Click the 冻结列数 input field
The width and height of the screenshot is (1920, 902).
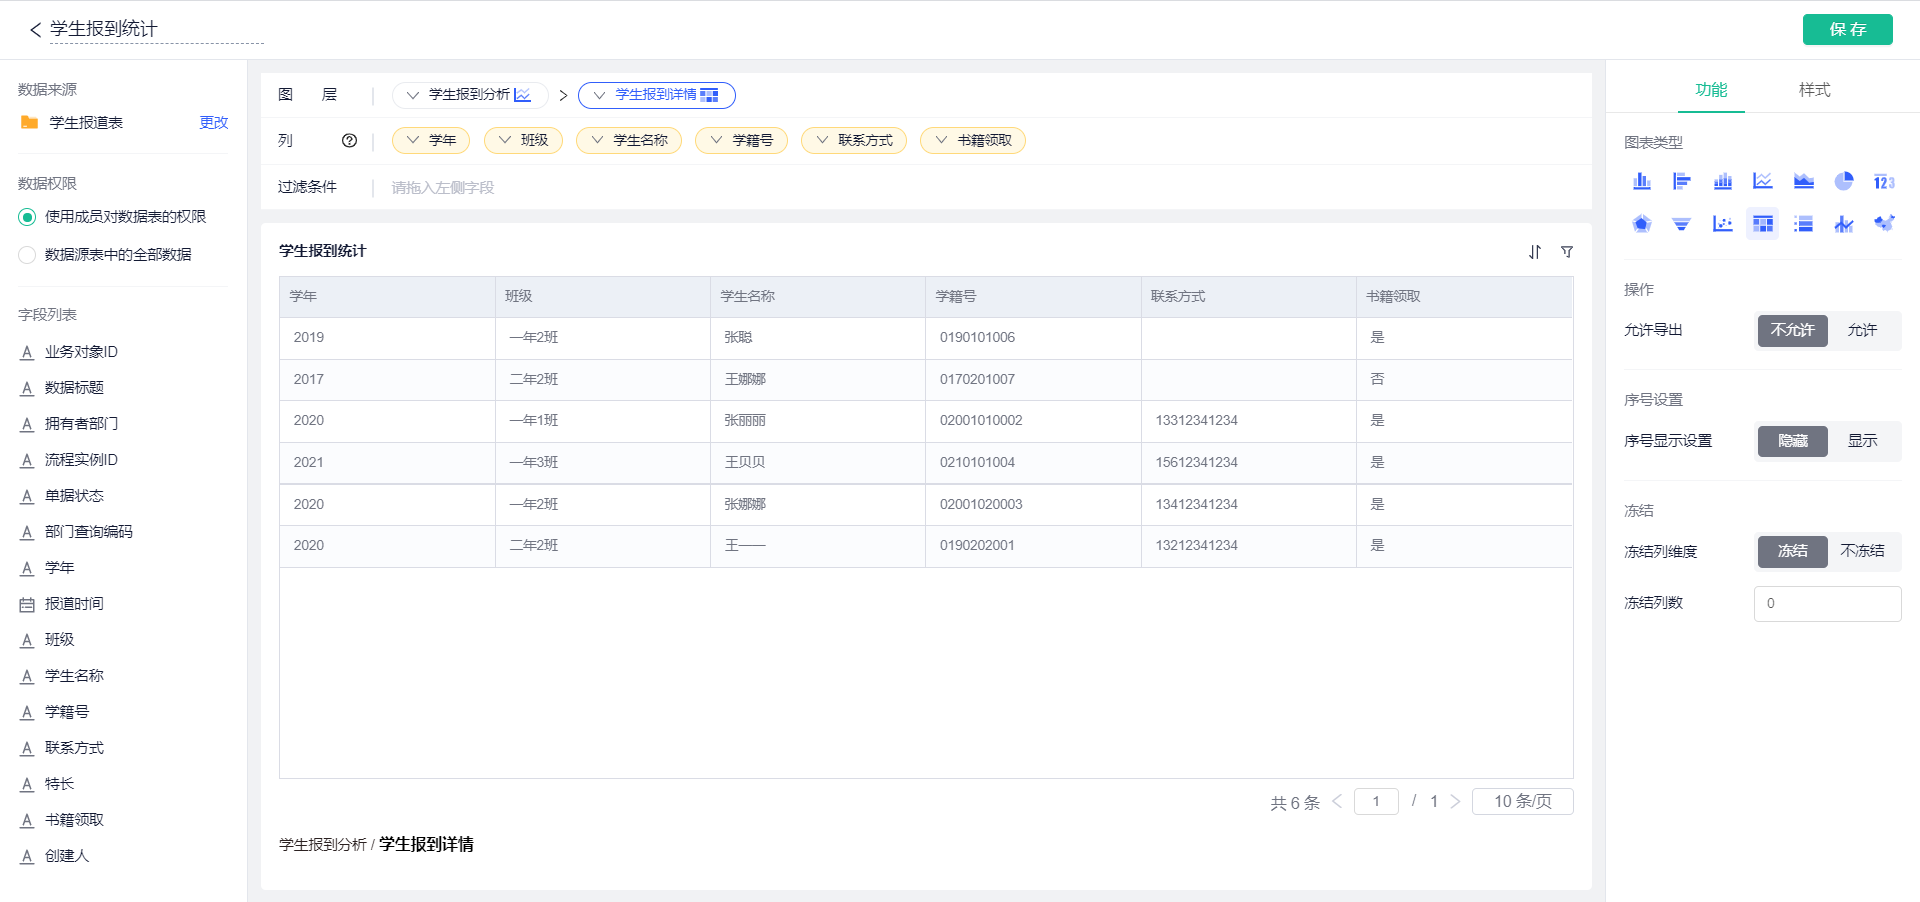pyautogui.click(x=1827, y=603)
